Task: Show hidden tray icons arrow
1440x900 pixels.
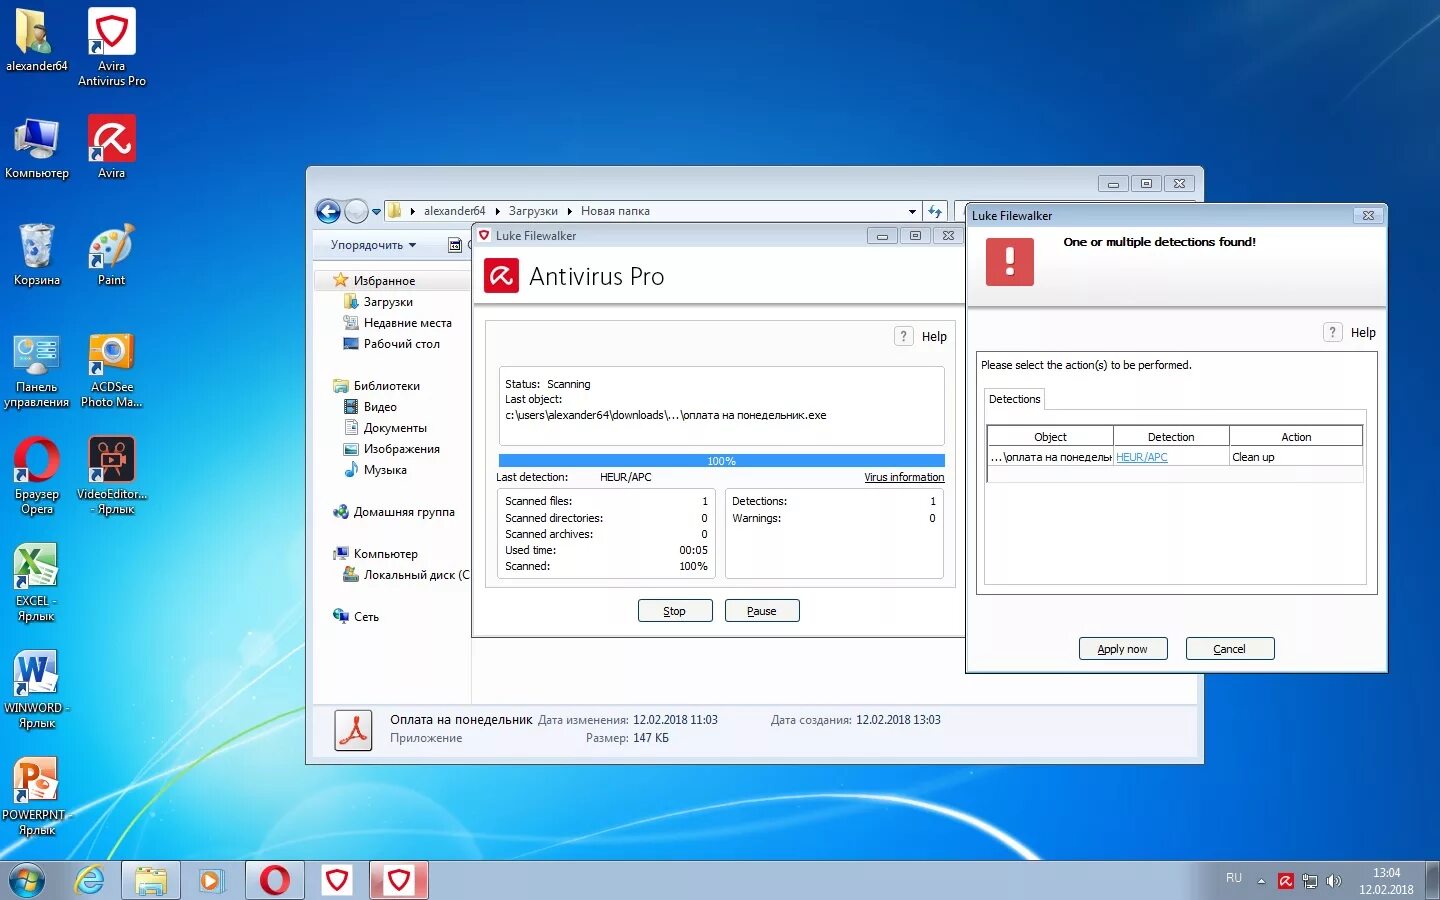Action: pyautogui.click(x=1261, y=881)
